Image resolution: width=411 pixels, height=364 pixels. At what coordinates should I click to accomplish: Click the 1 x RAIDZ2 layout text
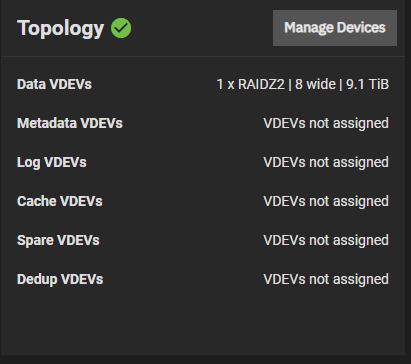[251, 84]
